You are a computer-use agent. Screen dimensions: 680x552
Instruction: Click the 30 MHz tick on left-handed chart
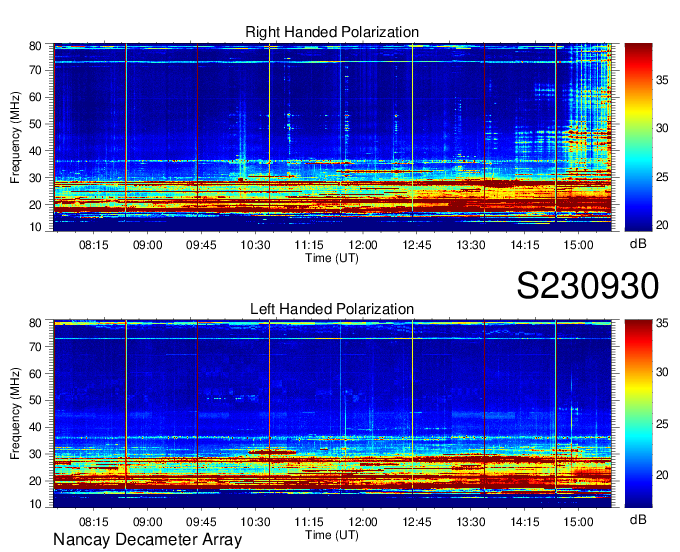[35, 454]
